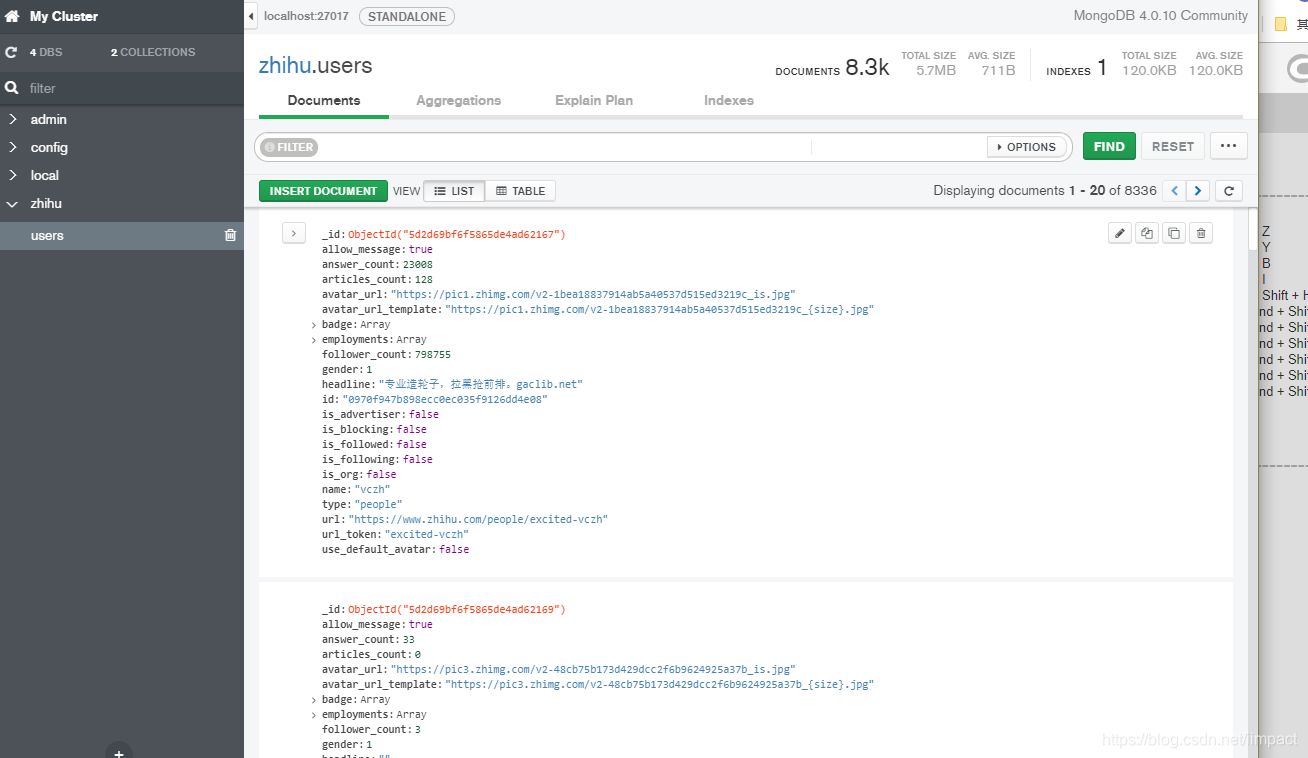The height and width of the screenshot is (758, 1308).
Task: Run the query with FIND button
Action: coord(1109,146)
